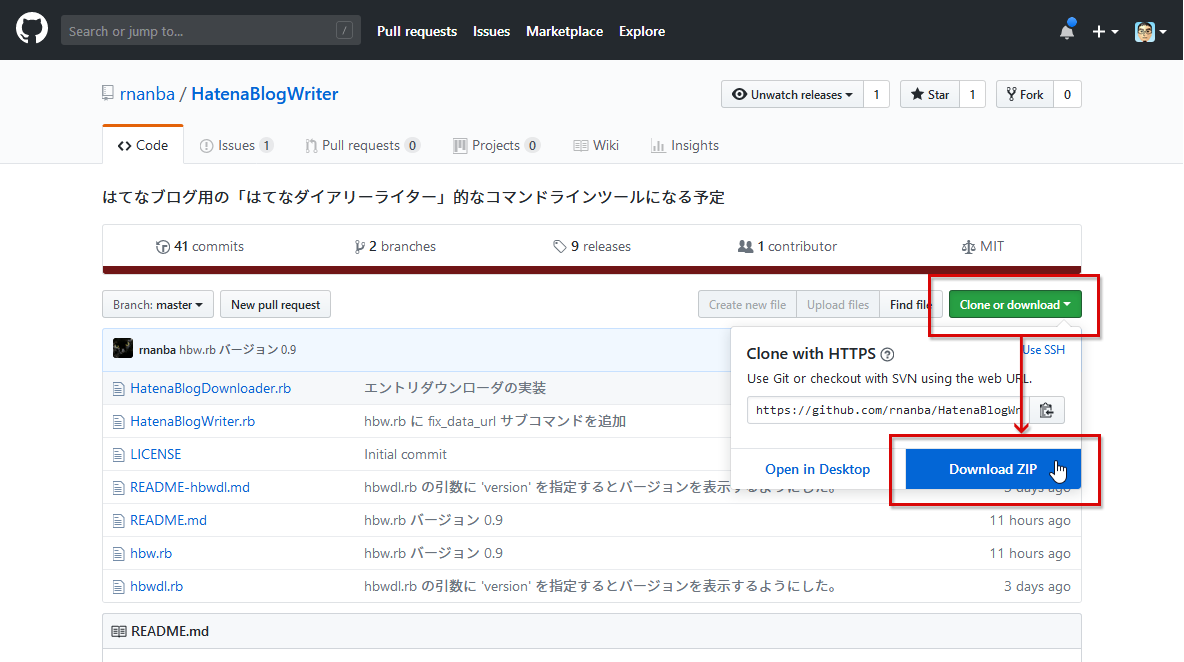
Task: Open the user avatar menu
Action: pyautogui.click(x=1150, y=32)
